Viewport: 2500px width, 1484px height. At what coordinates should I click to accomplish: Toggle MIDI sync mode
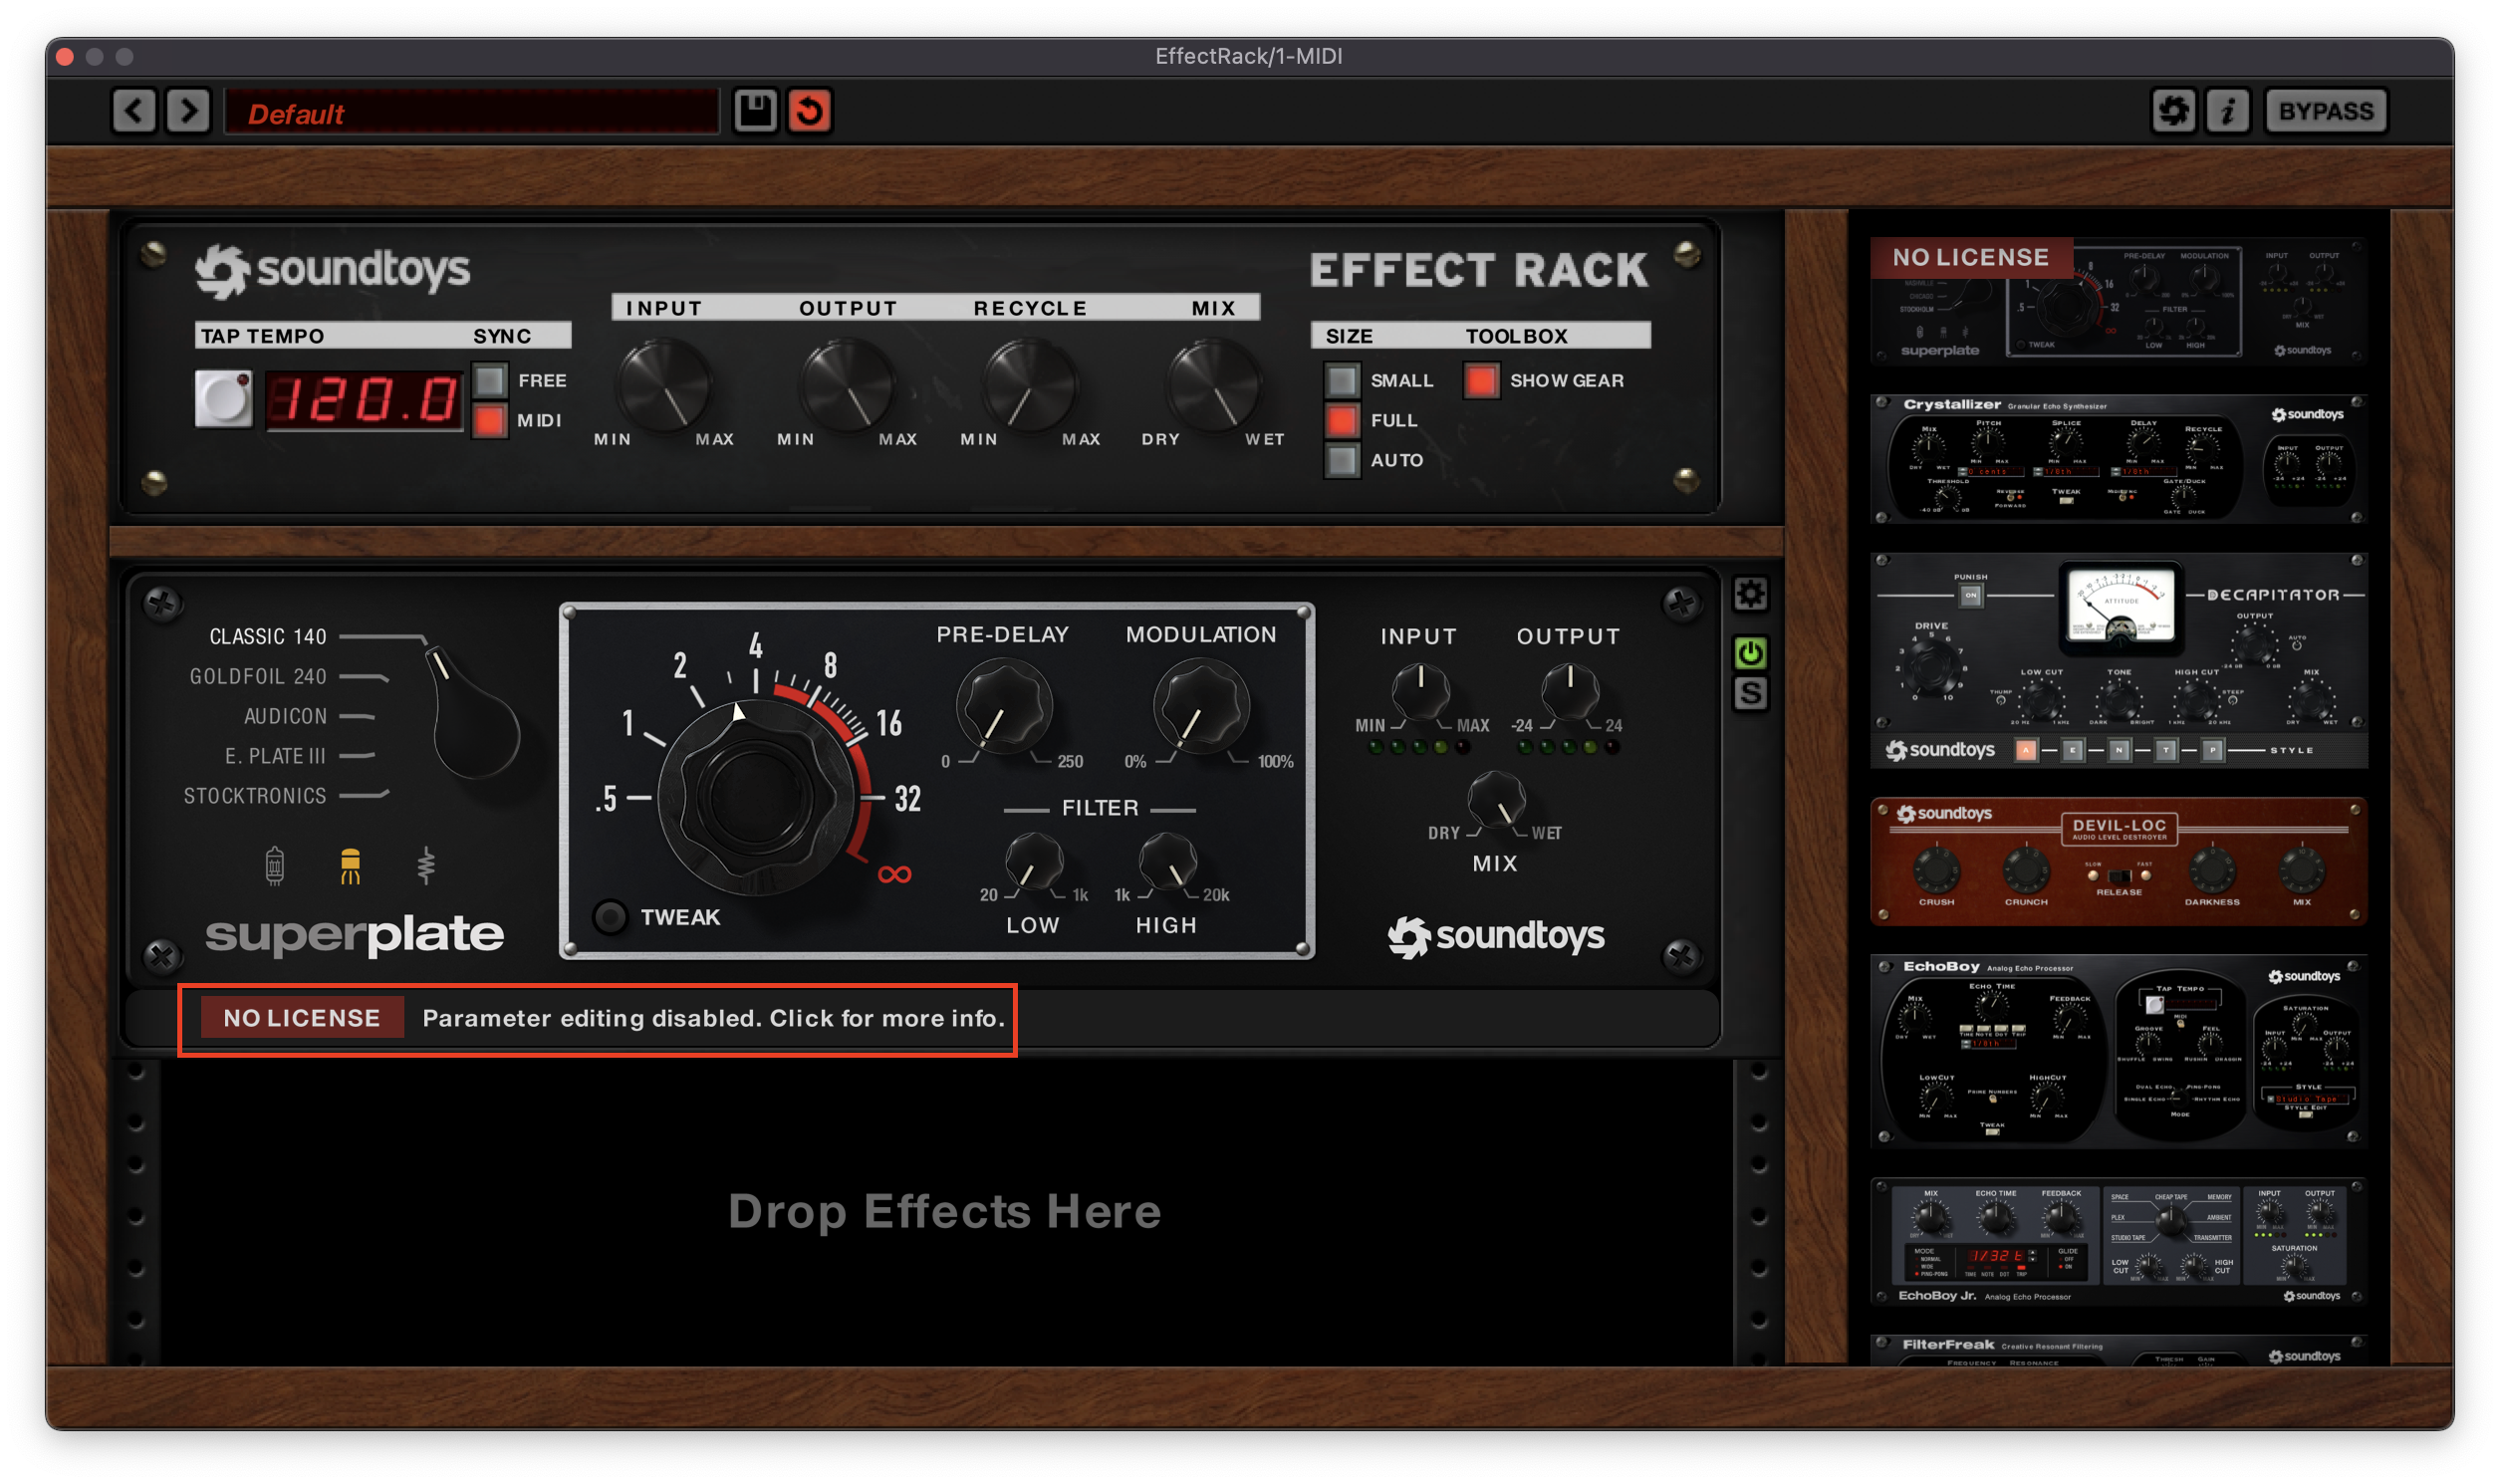tap(489, 421)
